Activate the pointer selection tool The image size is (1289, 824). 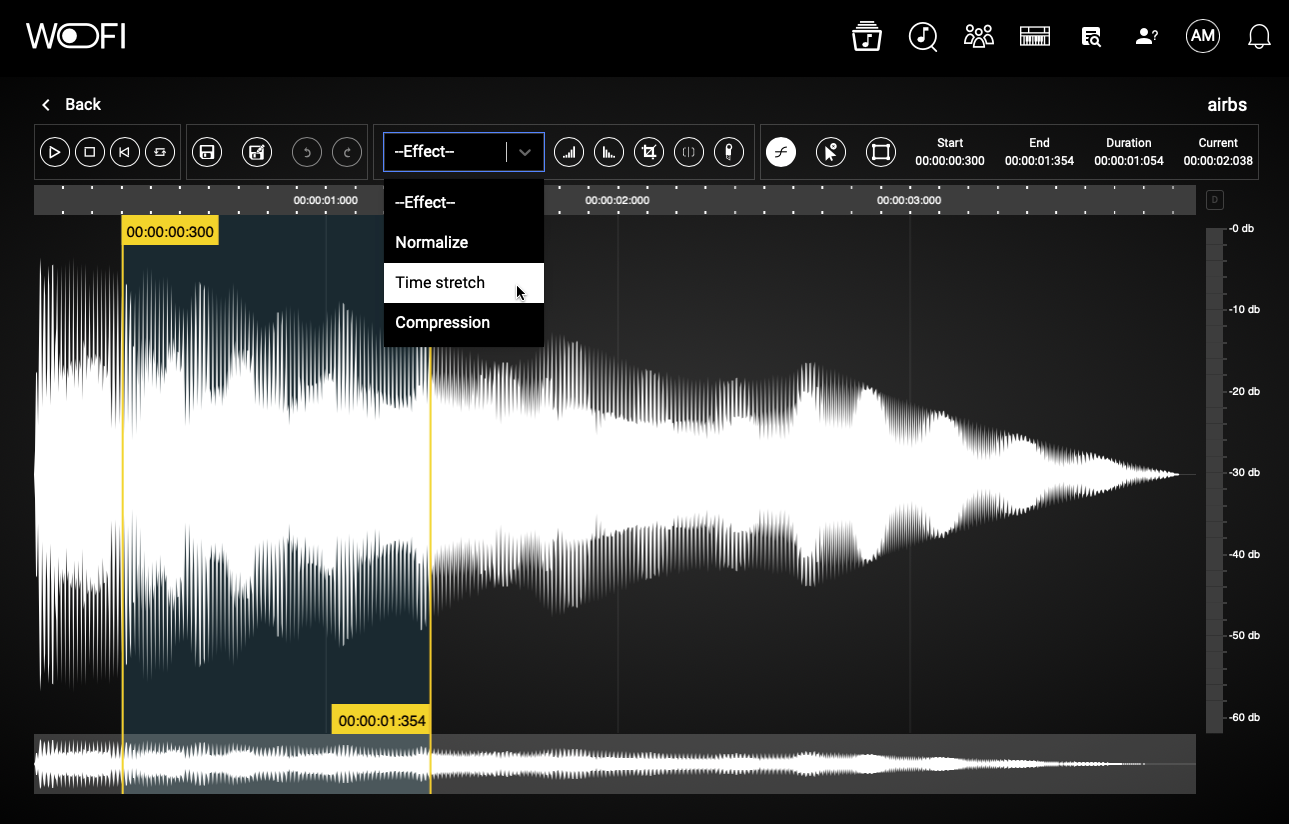831,152
